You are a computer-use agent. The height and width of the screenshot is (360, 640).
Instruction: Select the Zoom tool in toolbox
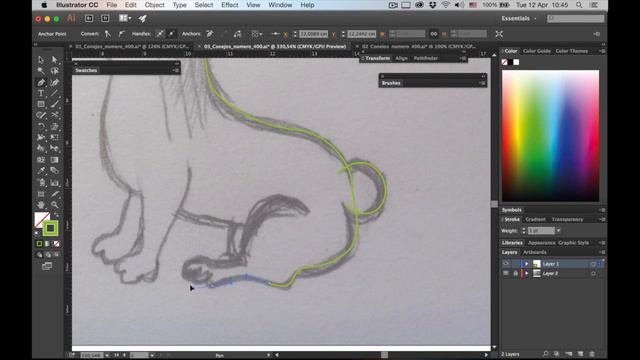point(55,204)
